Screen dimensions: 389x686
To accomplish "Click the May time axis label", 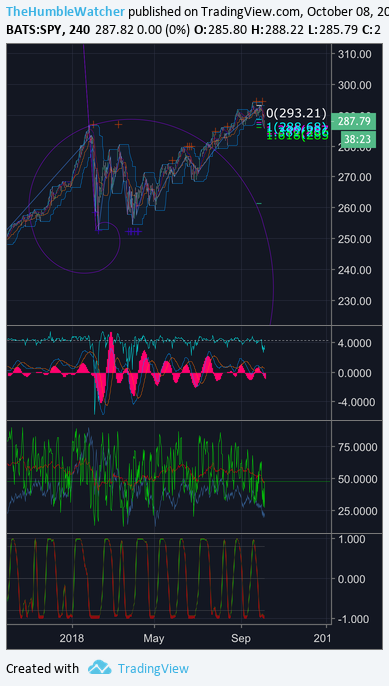I will pos(154,638).
